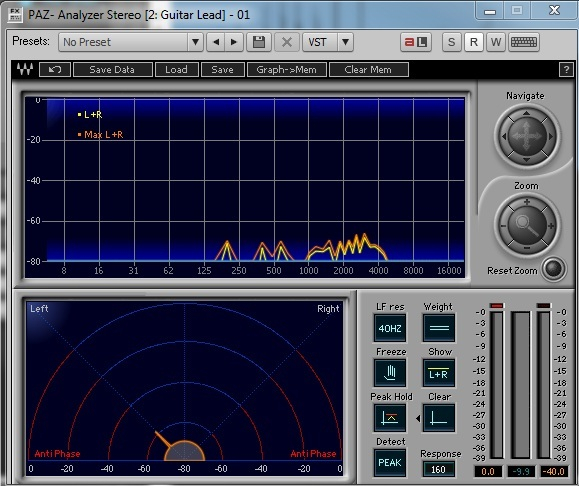Image resolution: width=579 pixels, height=486 pixels.
Task: Click the 0.0 peak readout
Action: coord(488,471)
